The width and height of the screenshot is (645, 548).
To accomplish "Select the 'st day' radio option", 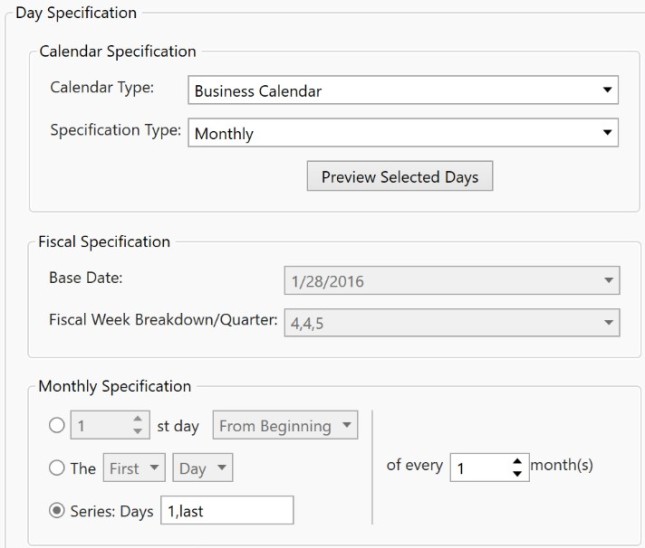I will [x=57, y=425].
